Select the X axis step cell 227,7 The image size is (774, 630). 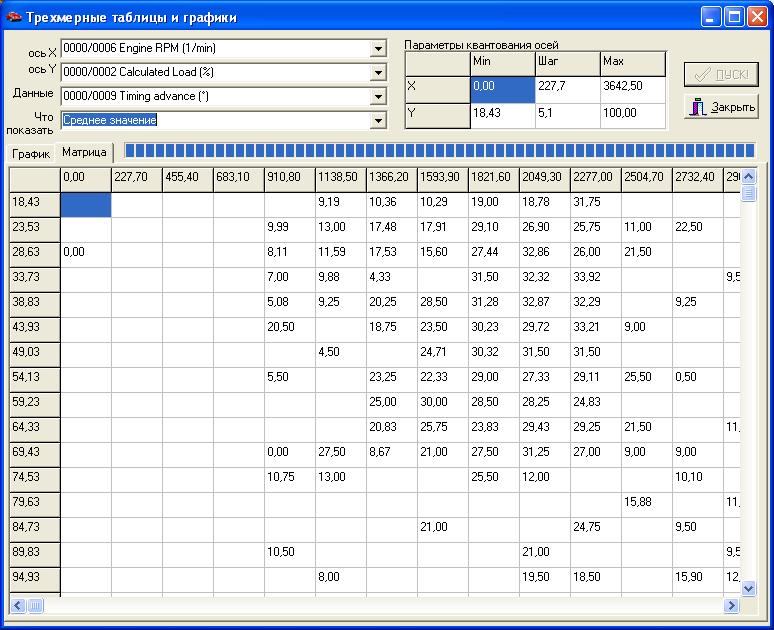(x=566, y=89)
